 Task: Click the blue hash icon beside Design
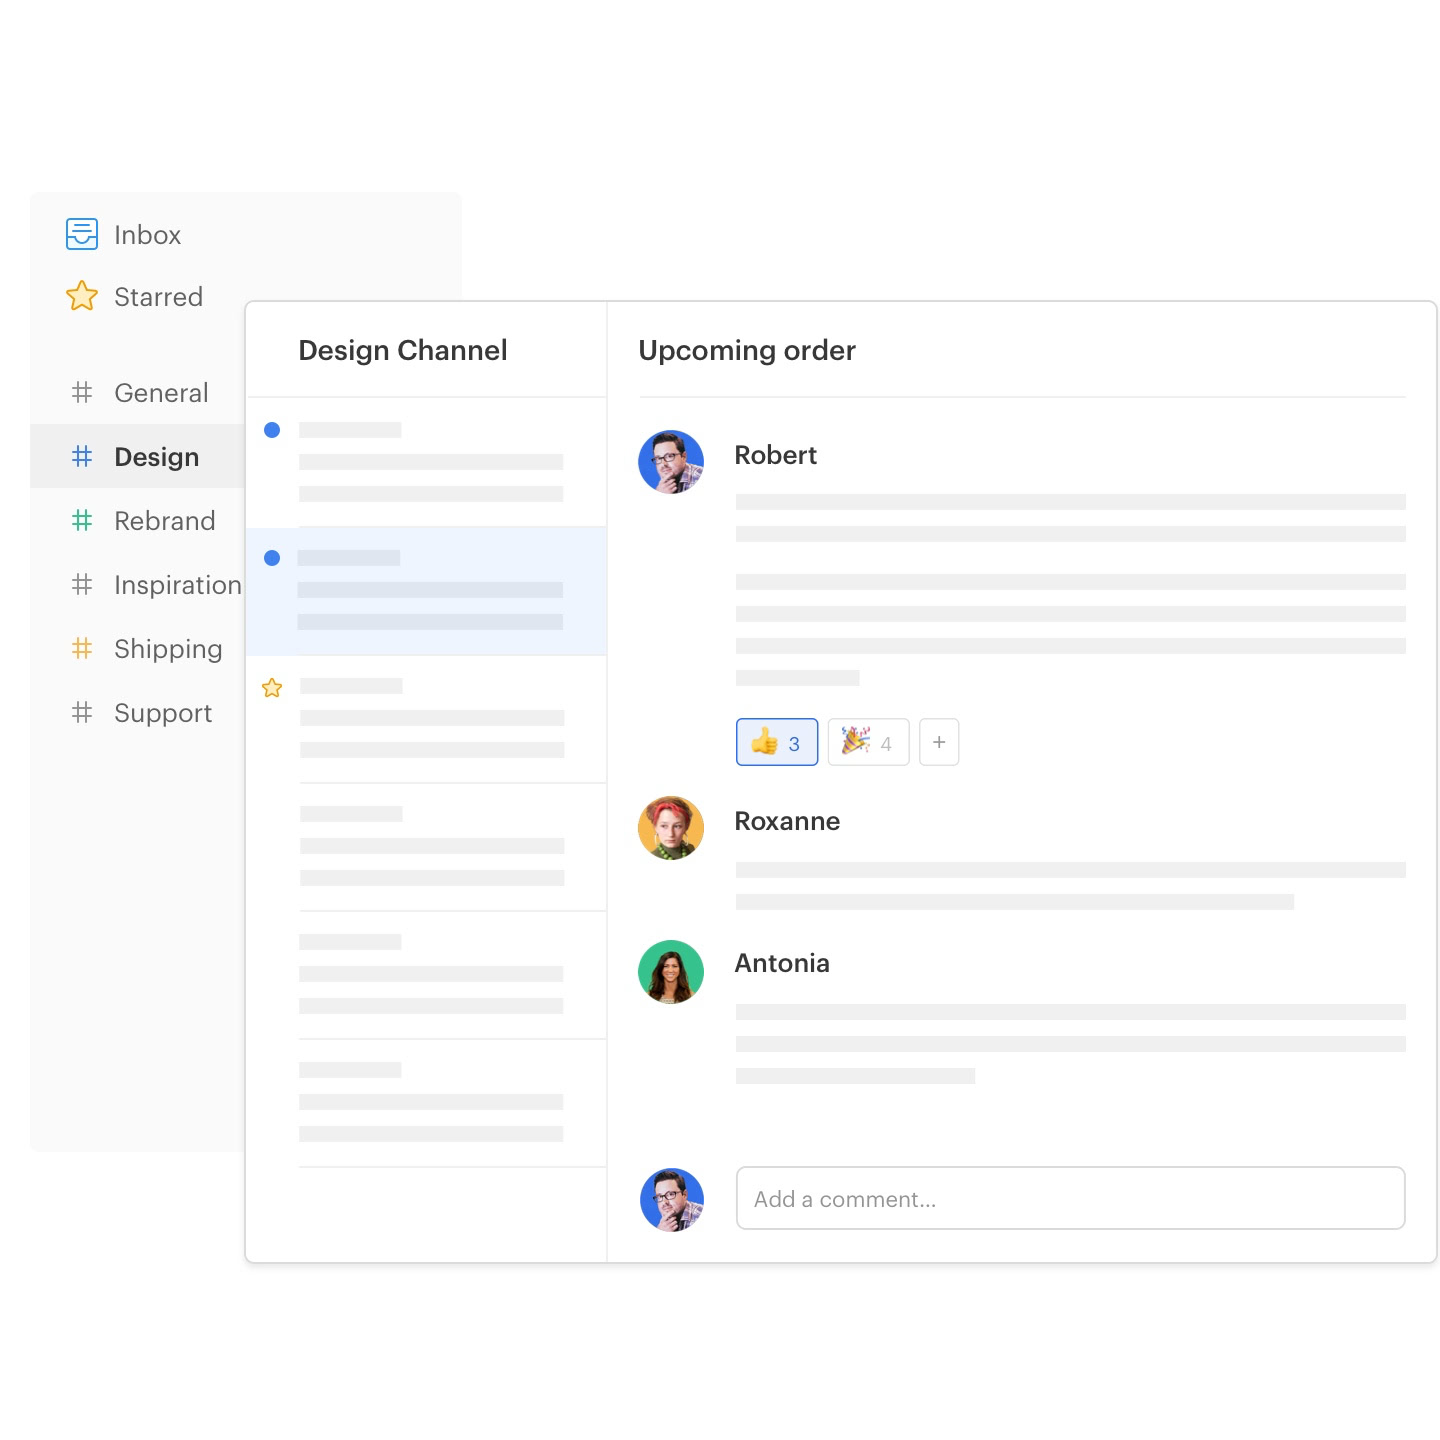82,456
